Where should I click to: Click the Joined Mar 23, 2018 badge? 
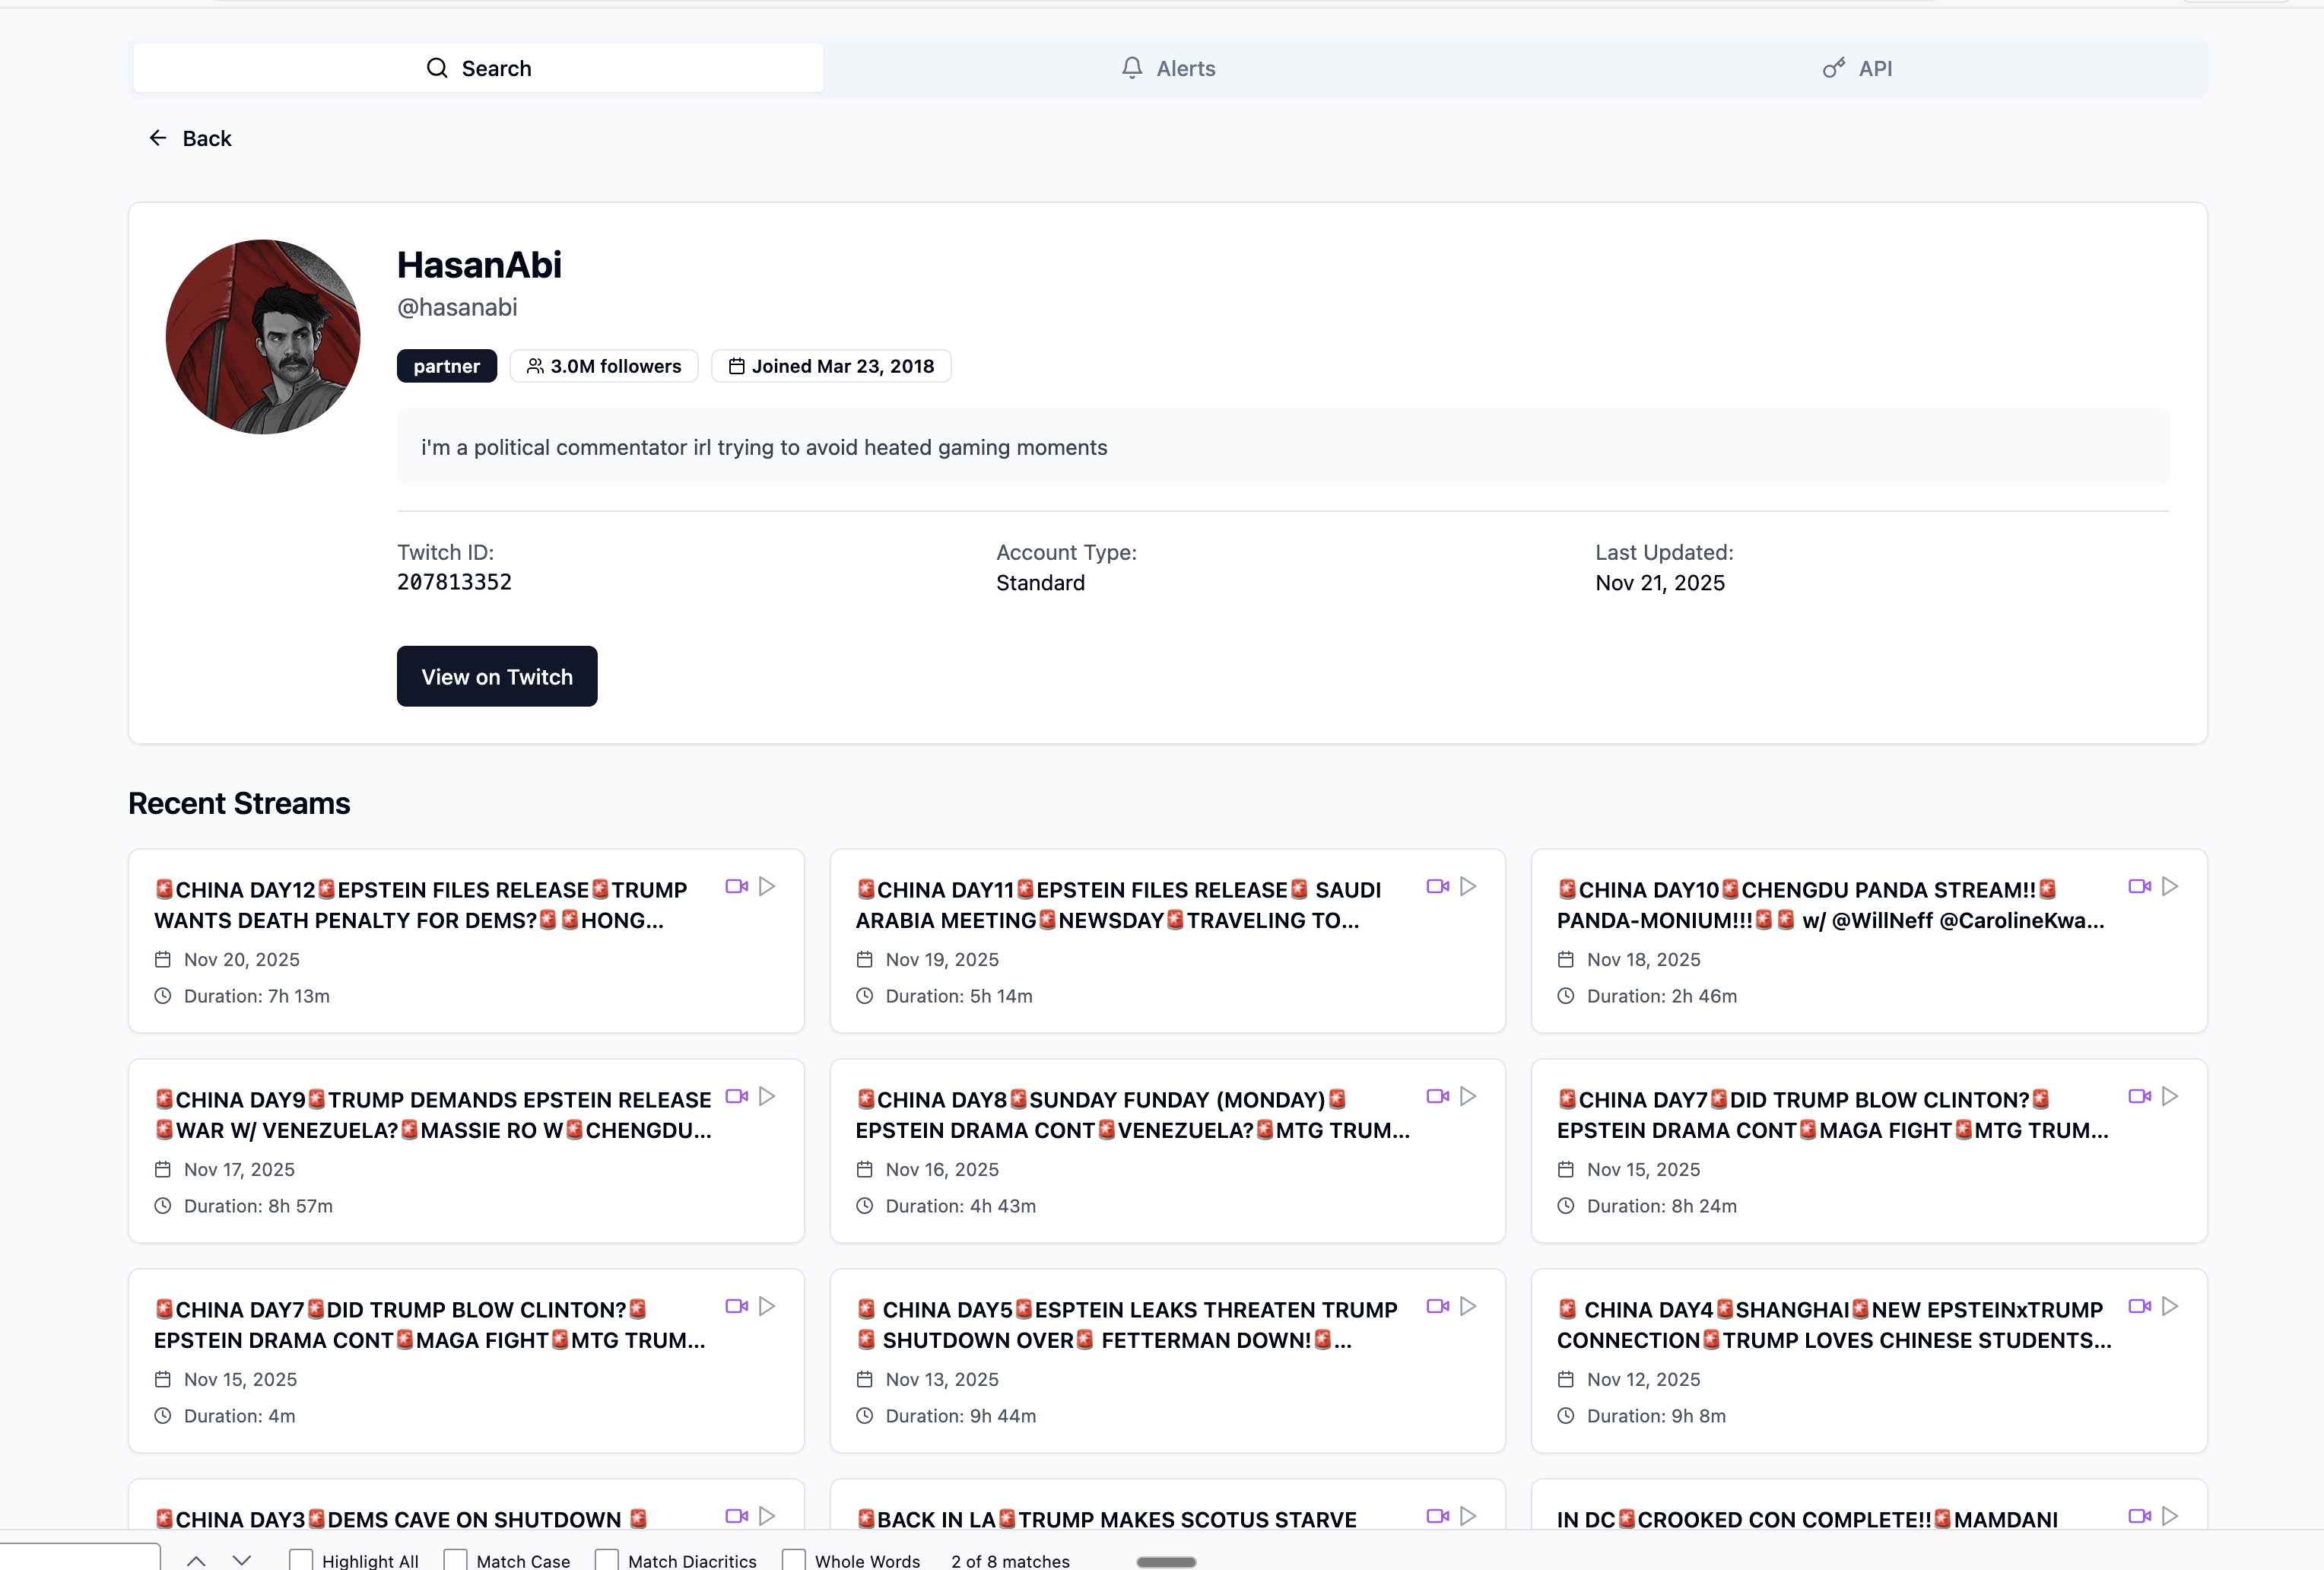click(x=831, y=366)
